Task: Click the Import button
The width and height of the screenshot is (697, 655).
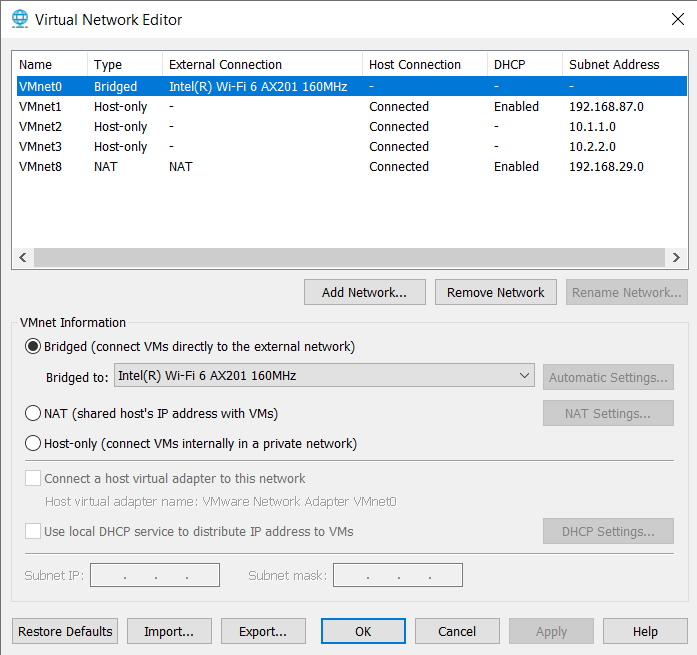Action: (169, 631)
